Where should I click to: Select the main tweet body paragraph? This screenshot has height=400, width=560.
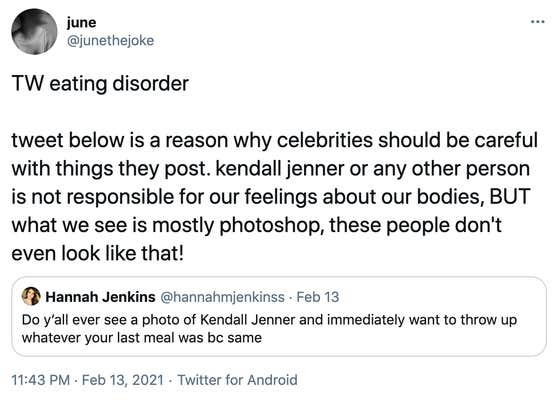pyautogui.click(x=275, y=197)
